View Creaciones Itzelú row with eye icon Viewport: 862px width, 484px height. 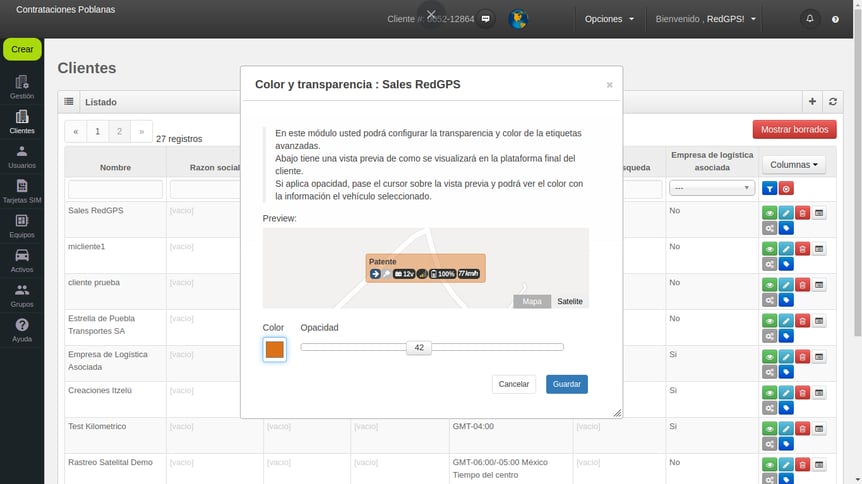pos(770,393)
